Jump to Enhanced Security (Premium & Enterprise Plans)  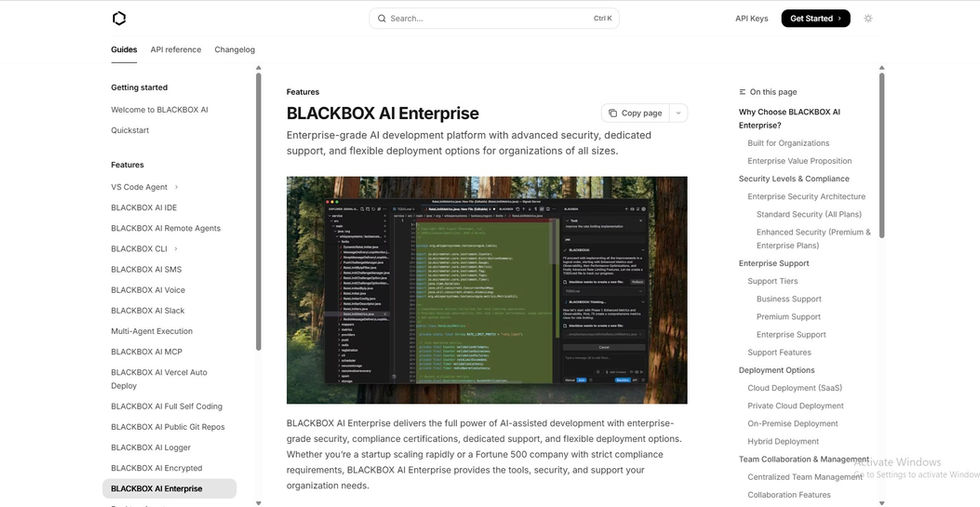pos(813,239)
